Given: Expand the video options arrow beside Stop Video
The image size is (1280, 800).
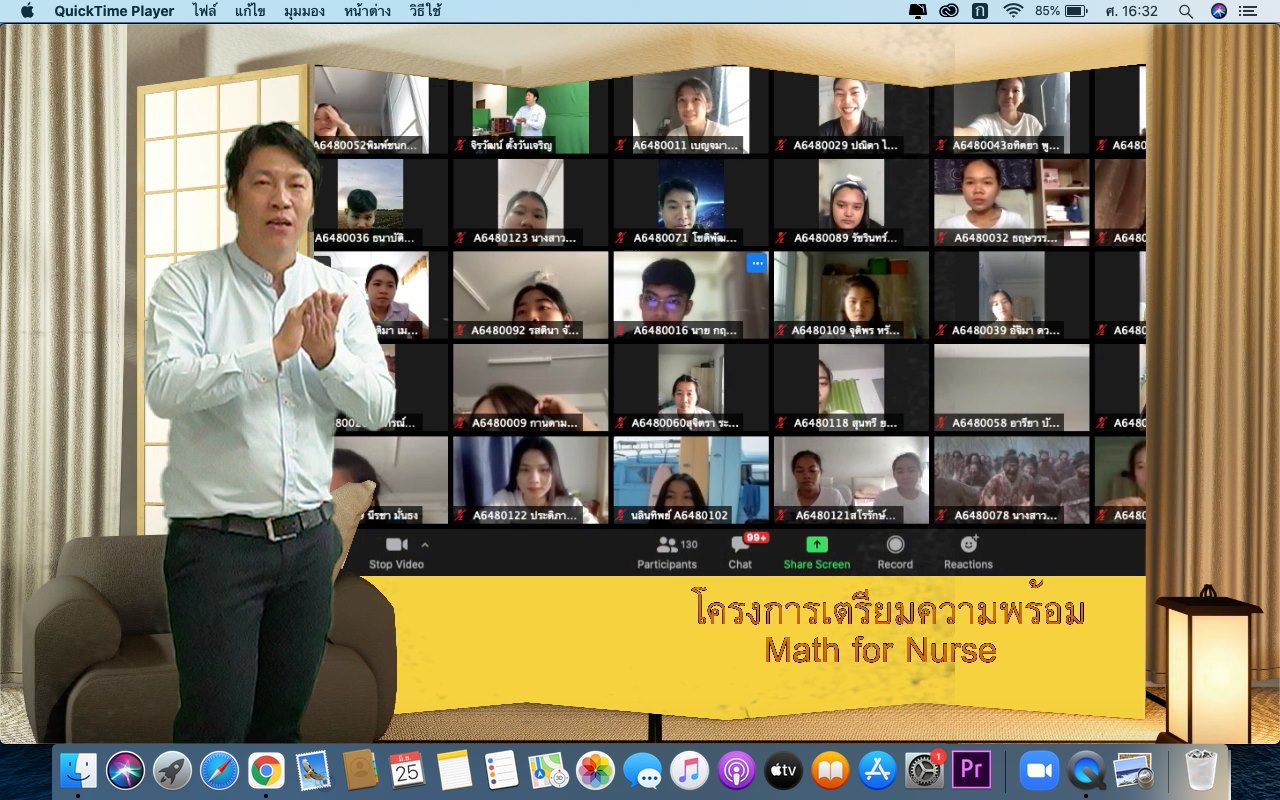Looking at the screenshot, I should click(x=425, y=545).
